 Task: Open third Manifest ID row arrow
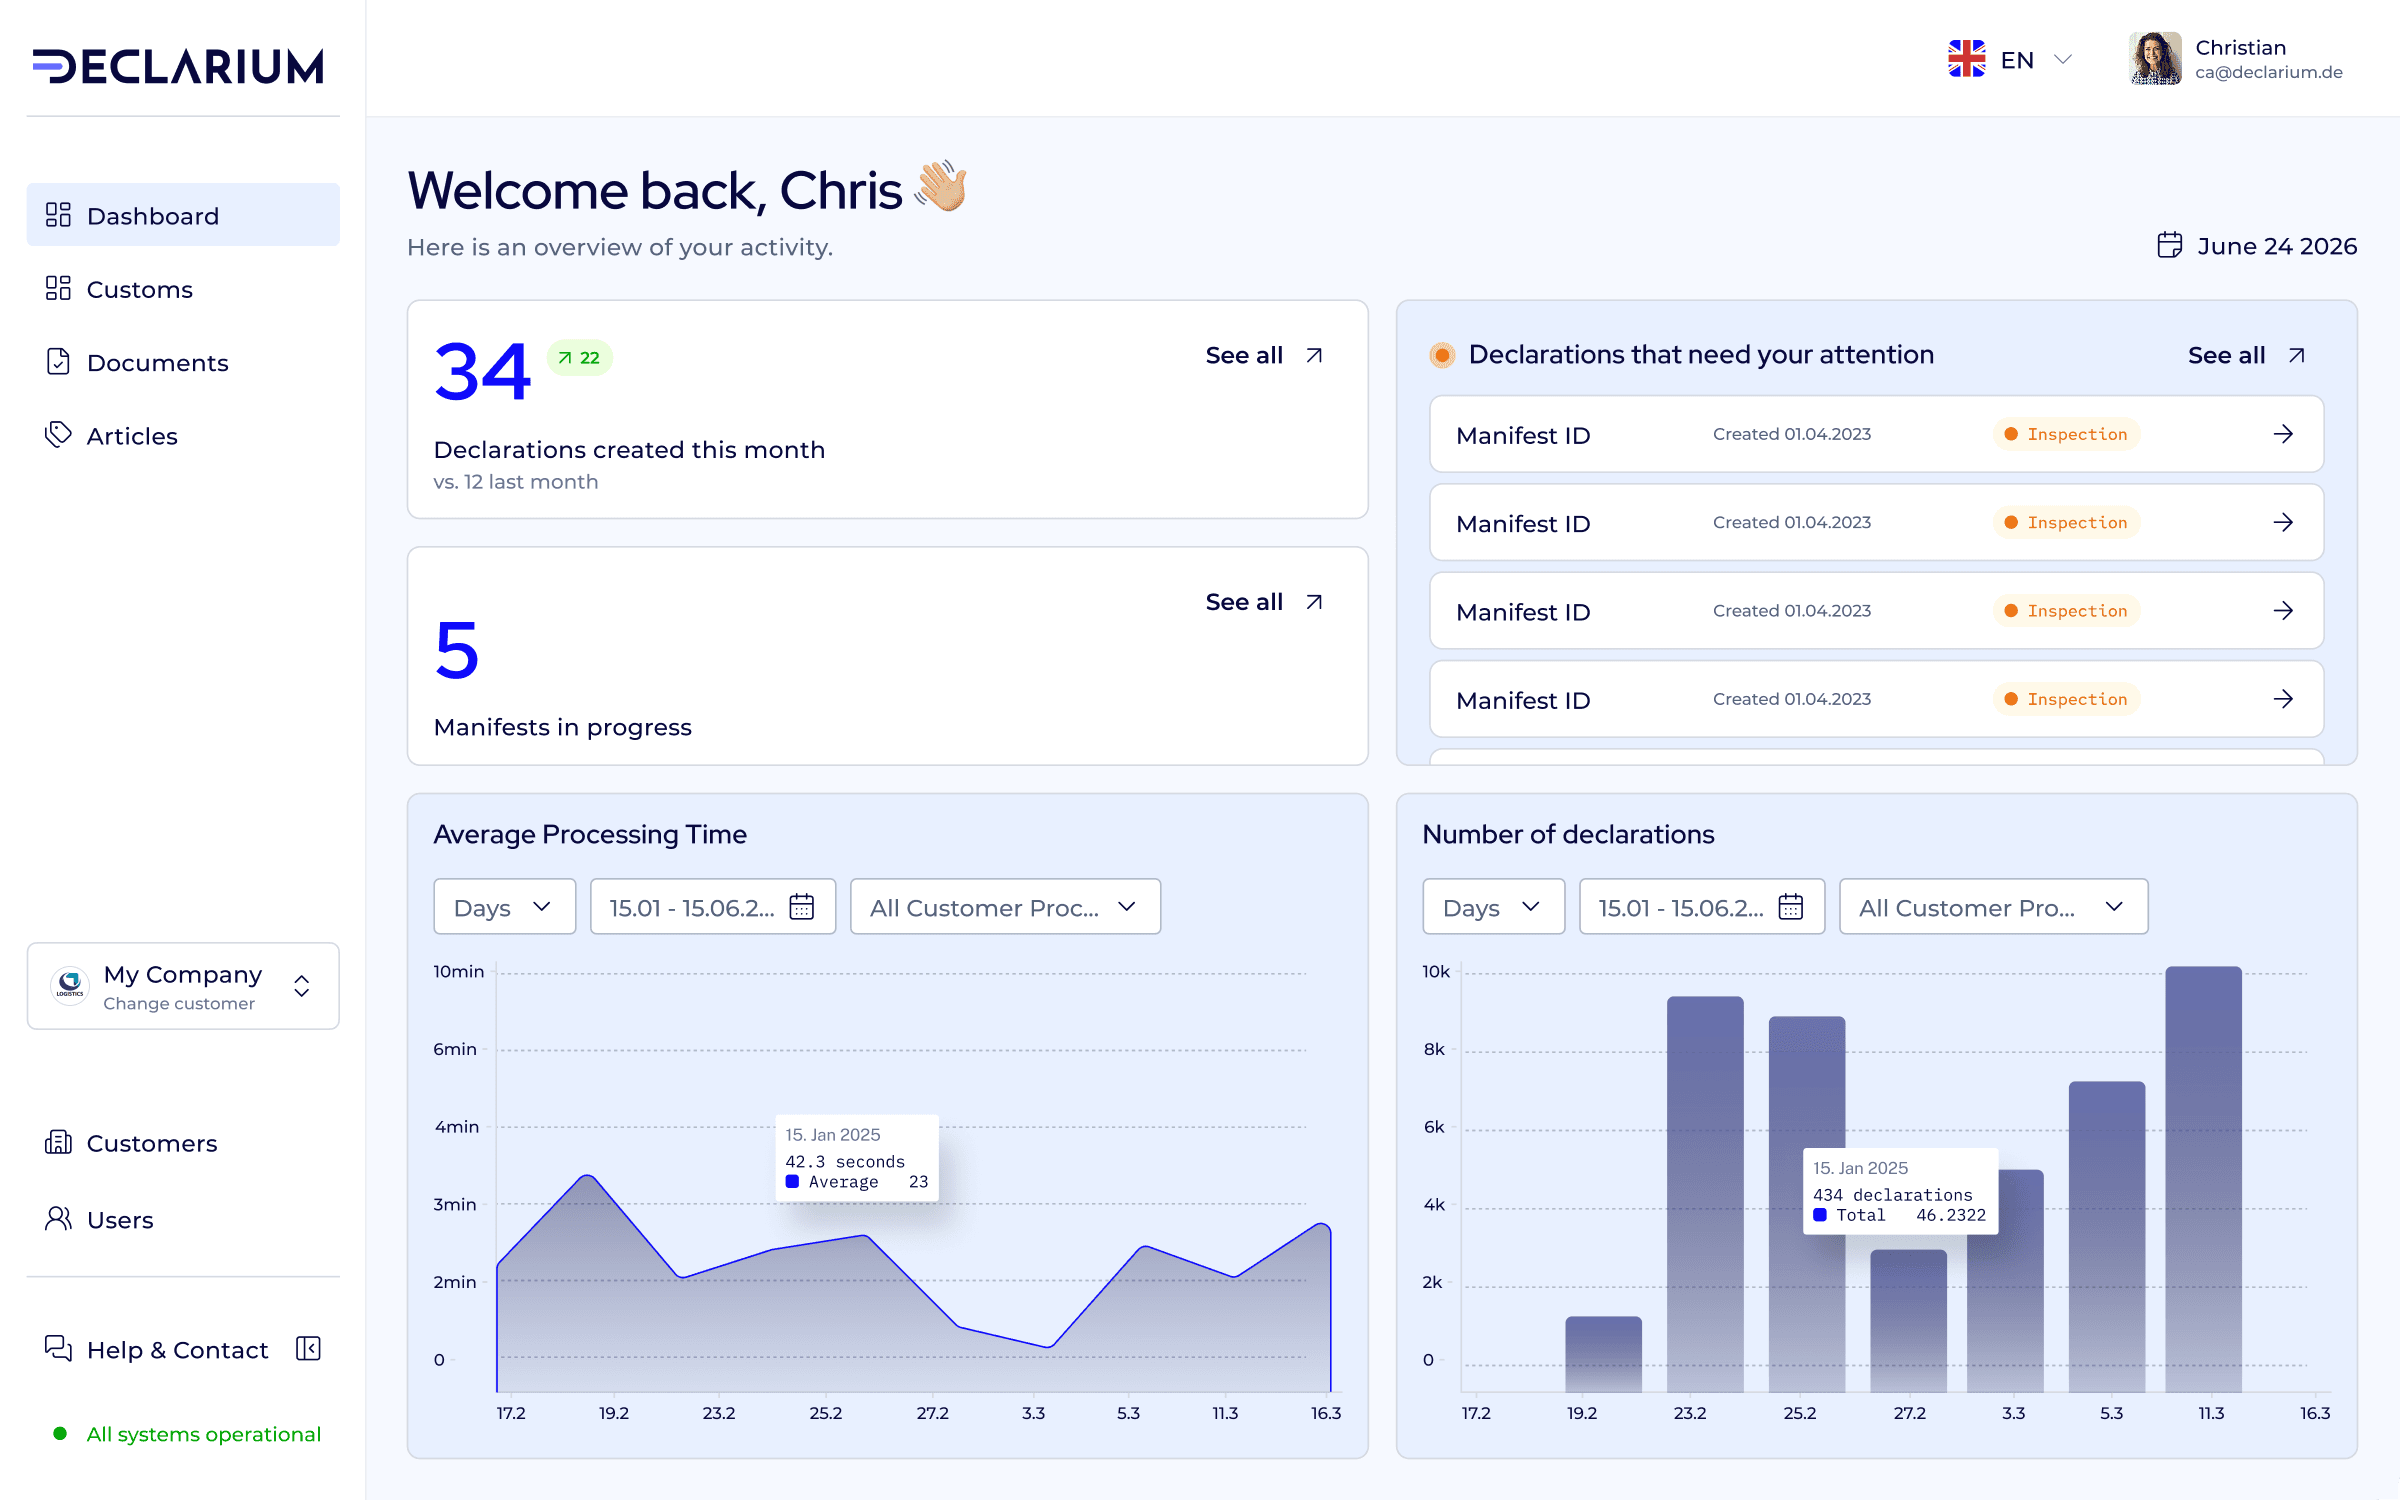(2283, 611)
